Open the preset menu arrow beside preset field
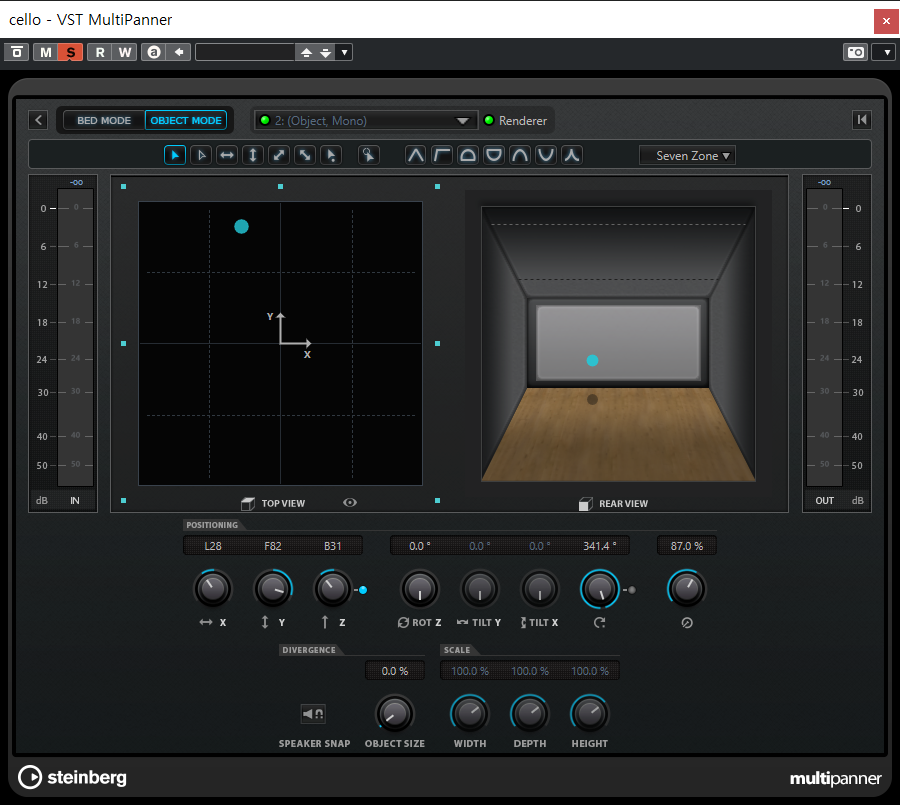This screenshot has width=900, height=805. (344, 52)
